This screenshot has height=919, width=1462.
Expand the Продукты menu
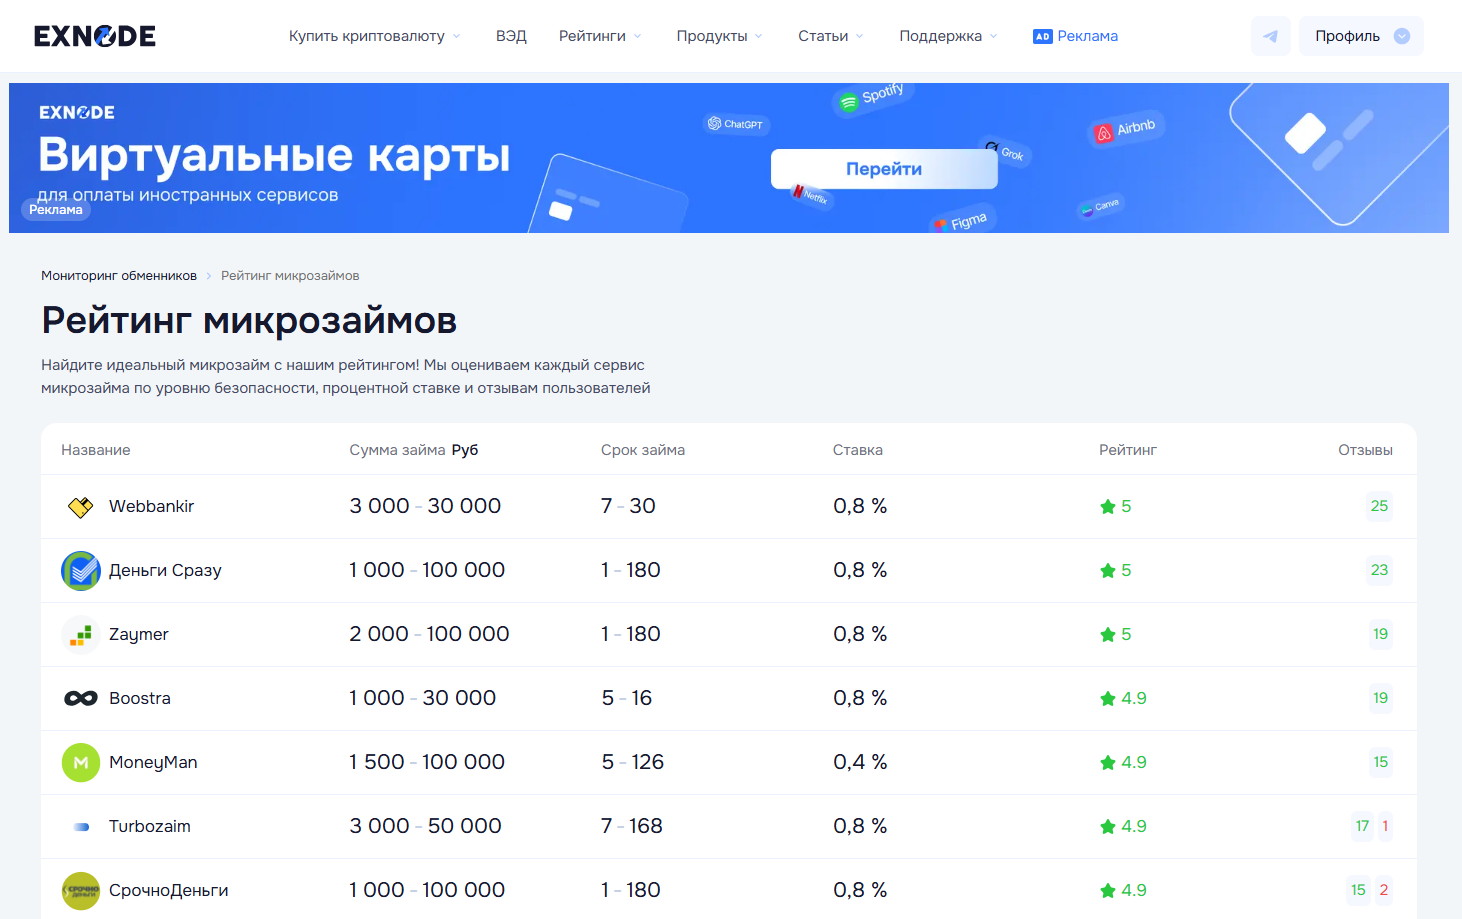coord(719,36)
